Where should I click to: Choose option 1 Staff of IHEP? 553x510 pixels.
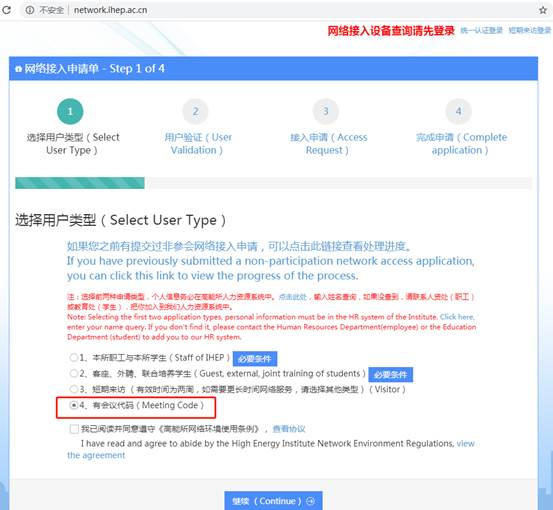click(x=73, y=358)
